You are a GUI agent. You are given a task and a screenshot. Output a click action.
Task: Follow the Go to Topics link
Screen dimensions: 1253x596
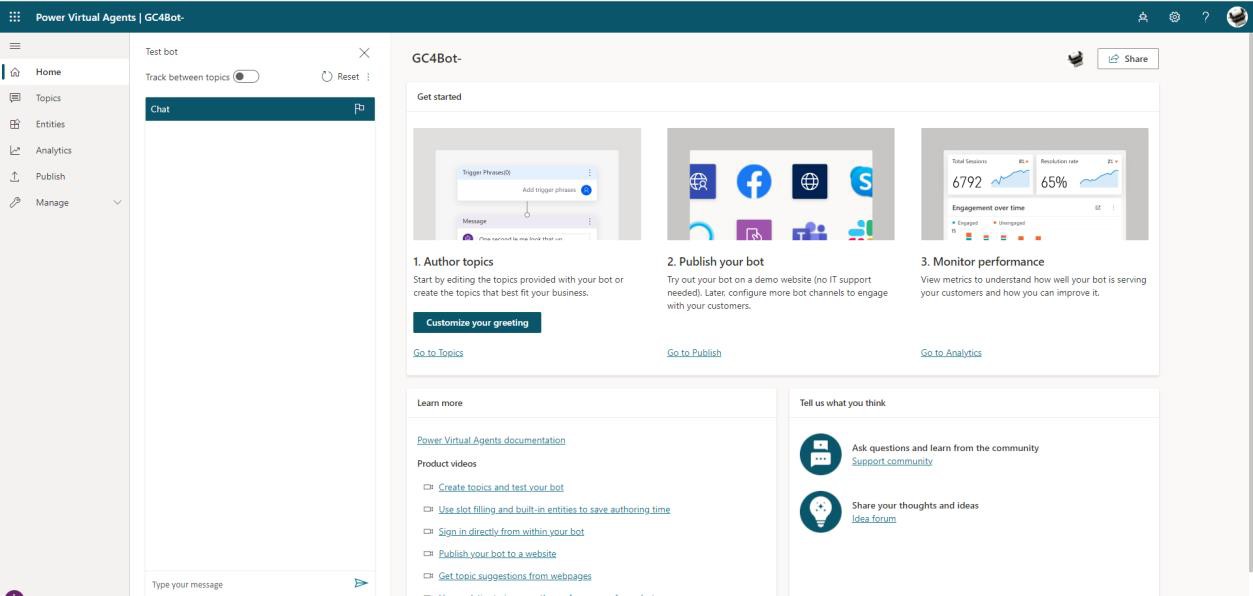click(438, 352)
